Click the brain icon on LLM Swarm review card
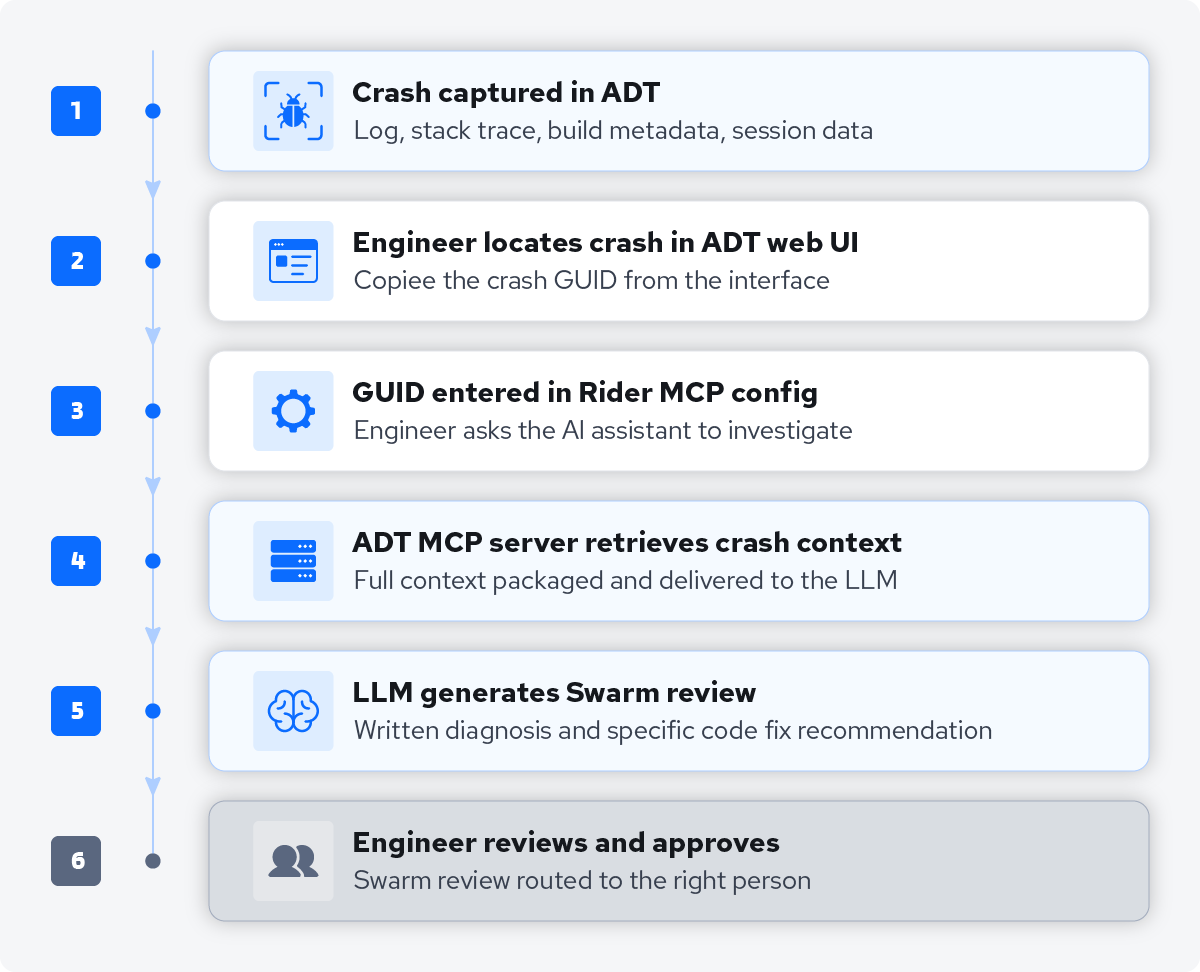The width and height of the screenshot is (1200, 972). [x=293, y=711]
